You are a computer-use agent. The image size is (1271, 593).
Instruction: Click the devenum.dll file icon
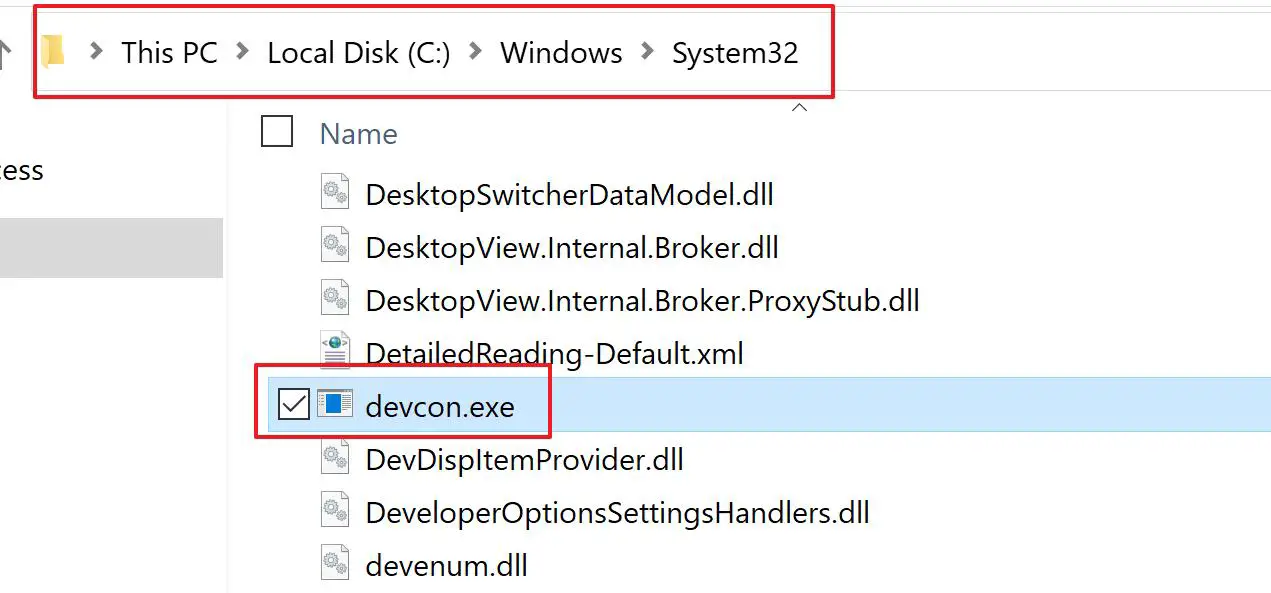click(335, 565)
